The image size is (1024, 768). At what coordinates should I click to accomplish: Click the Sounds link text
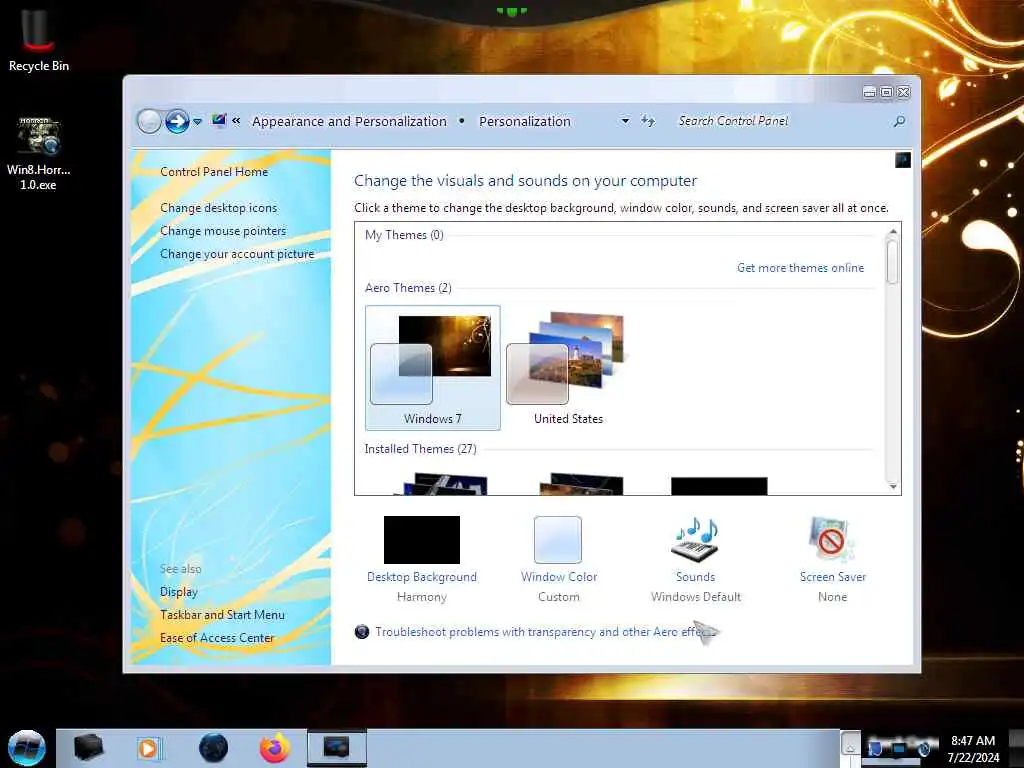[x=696, y=577]
